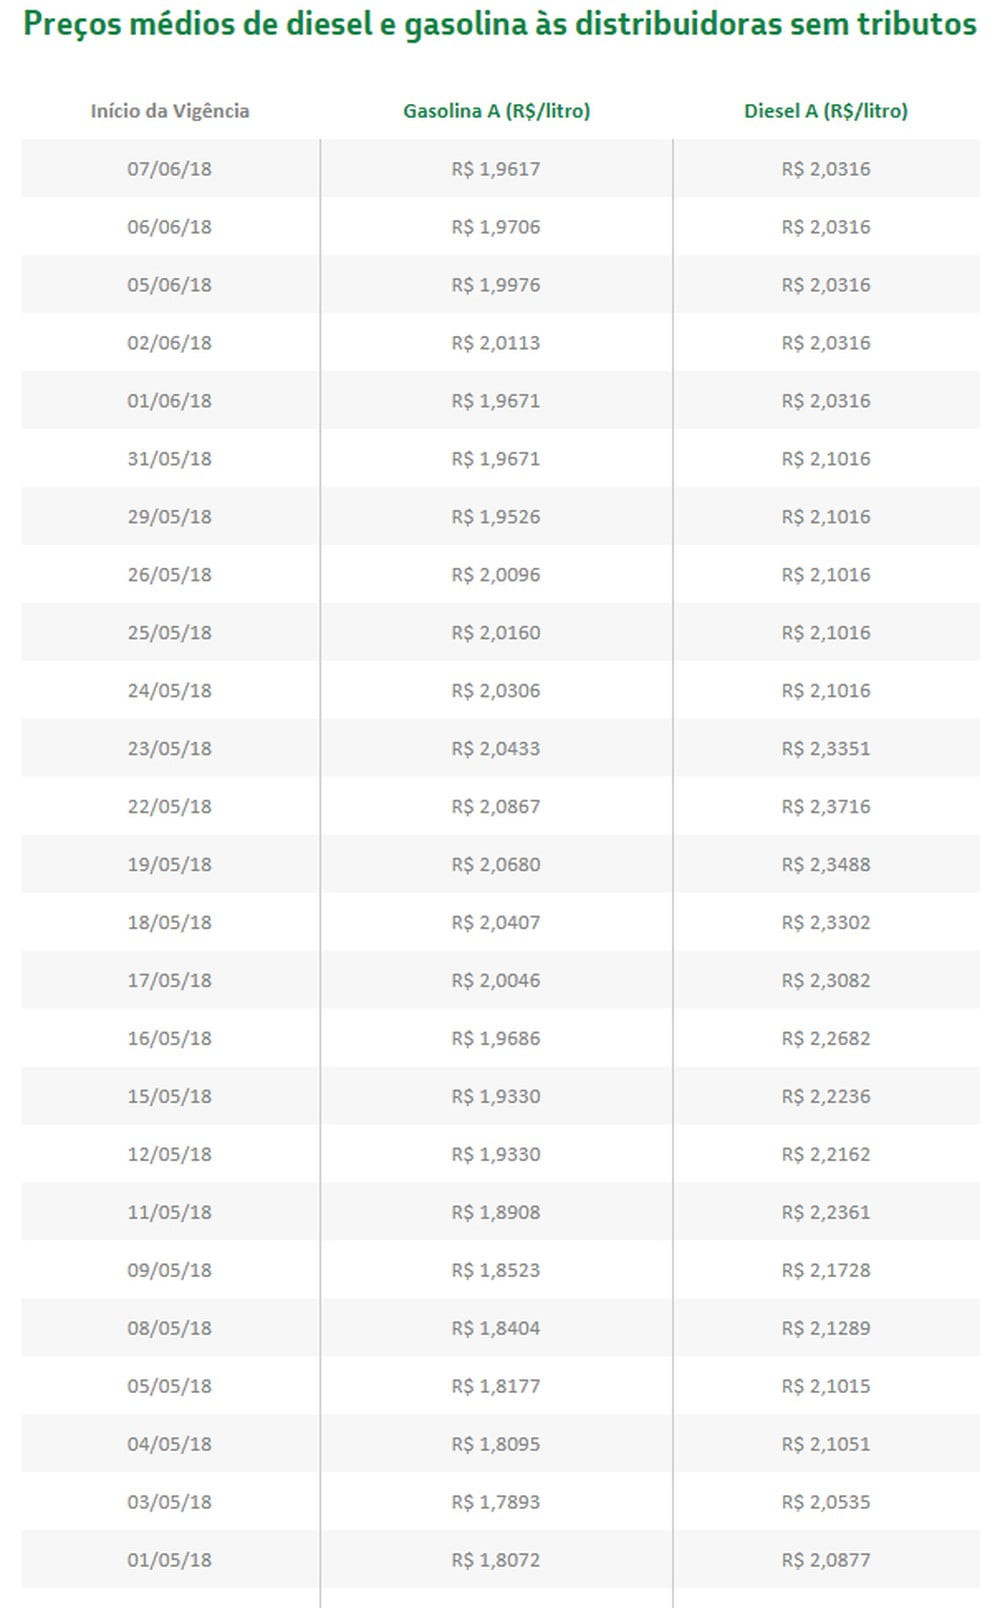Select gasoline price R$ 1,8908
This screenshot has width=1000, height=1608.
[496, 1213]
